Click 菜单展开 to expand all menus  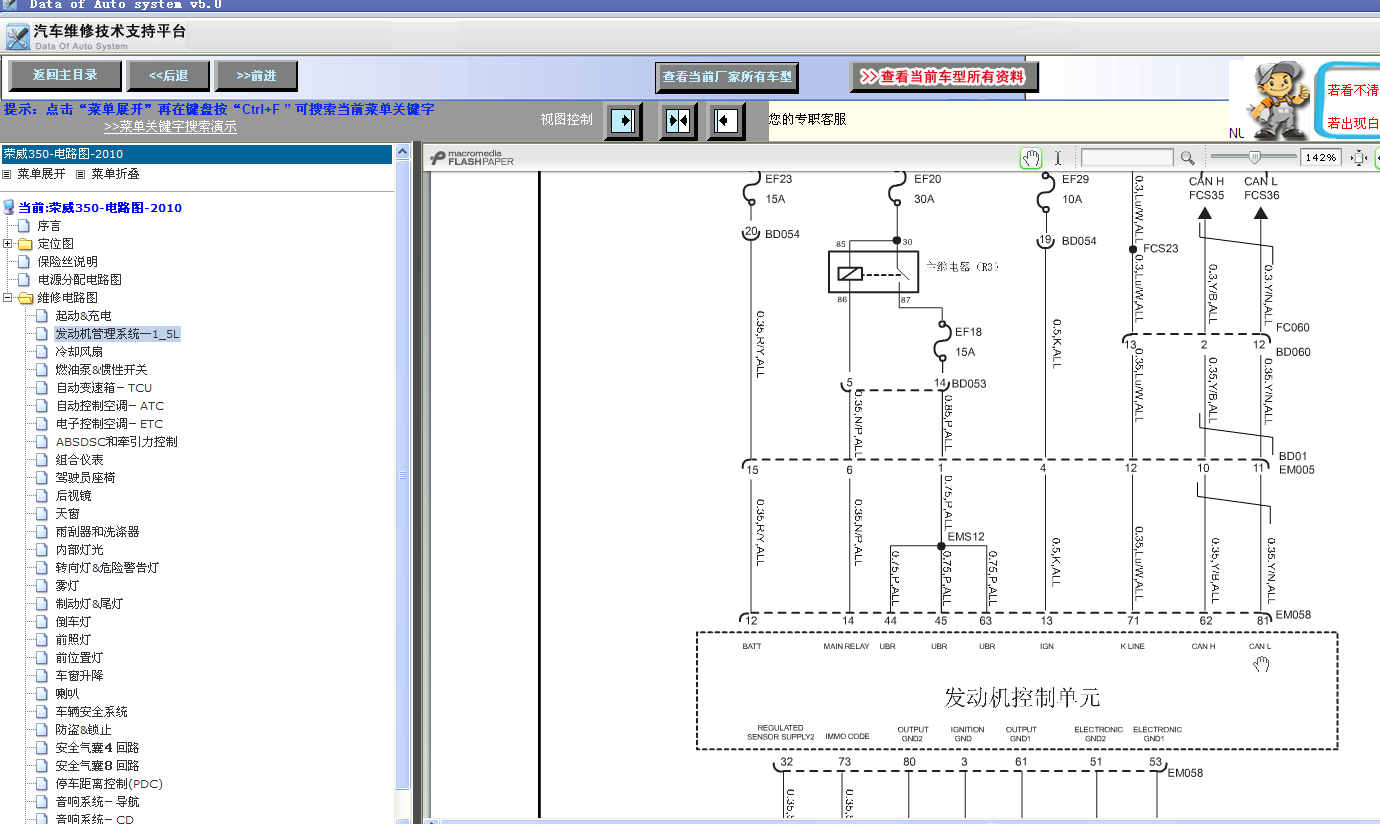click(41, 174)
